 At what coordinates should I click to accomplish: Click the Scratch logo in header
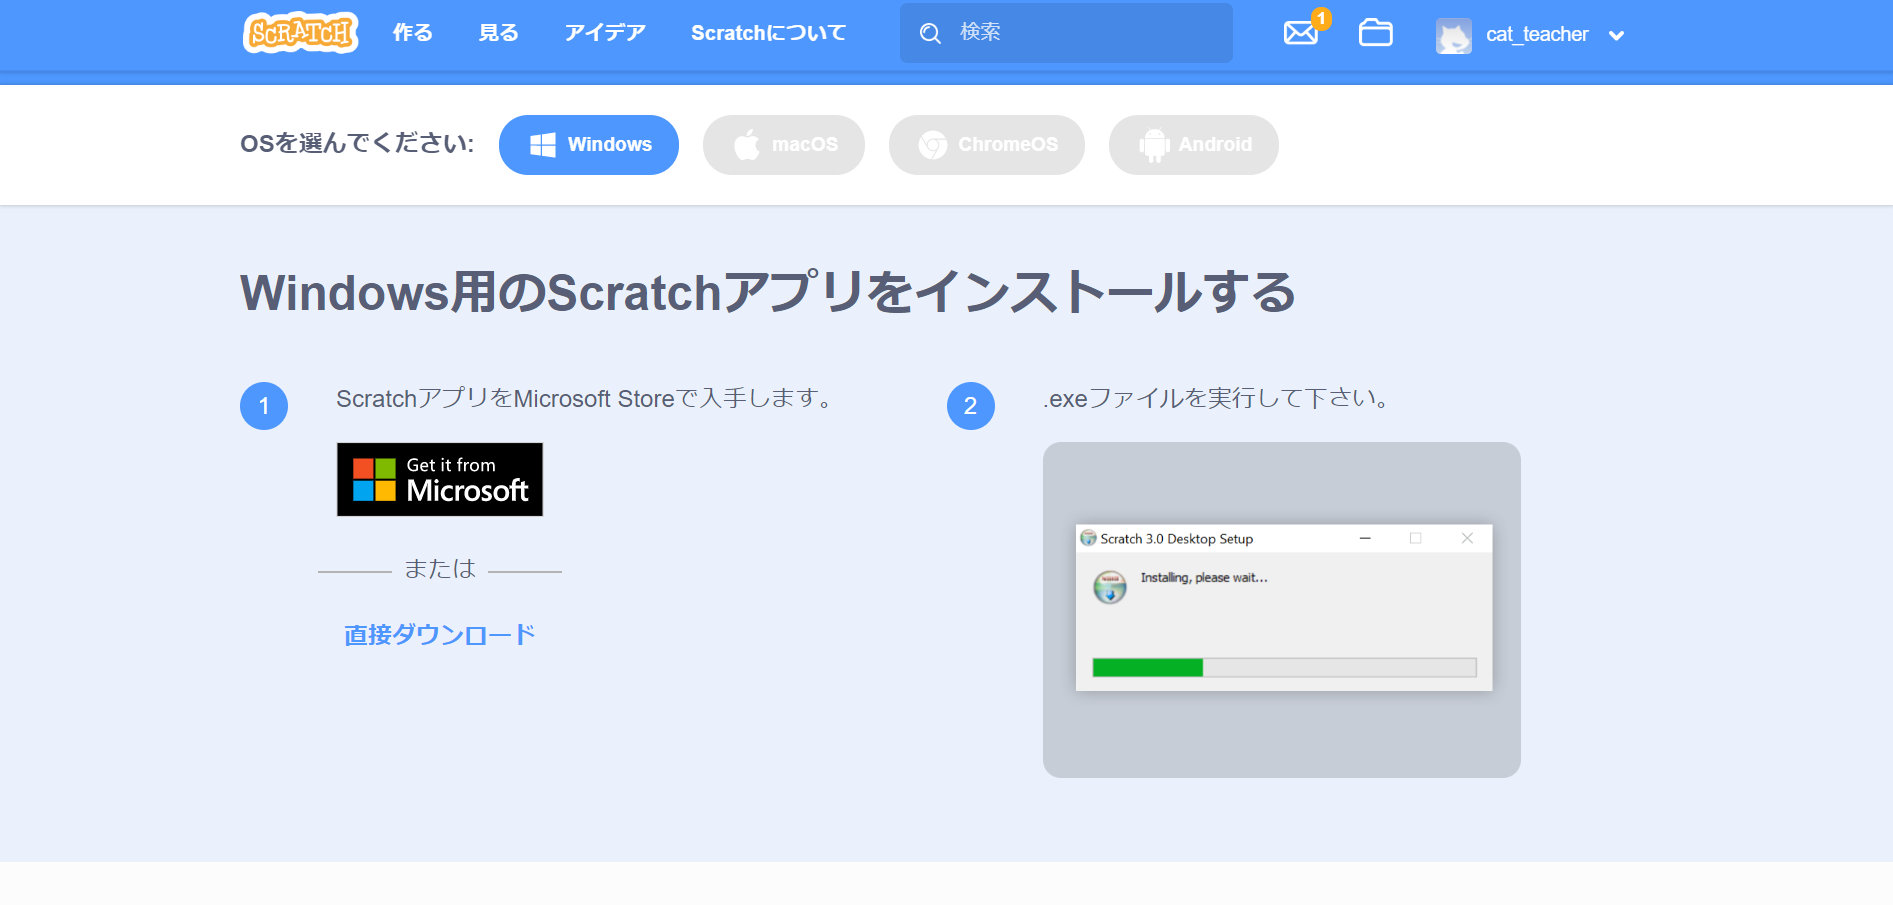[300, 33]
